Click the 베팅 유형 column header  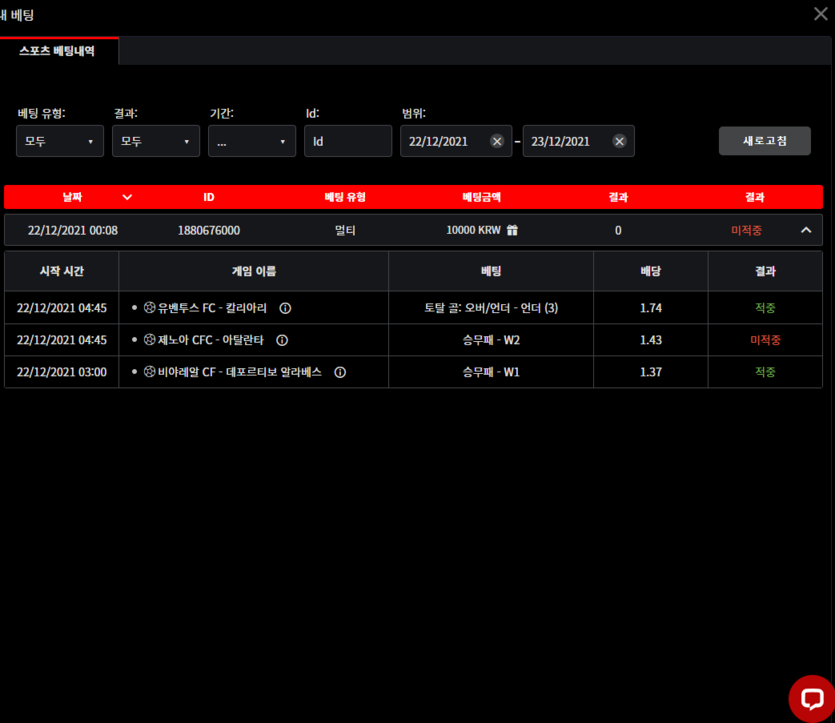click(345, 197)
